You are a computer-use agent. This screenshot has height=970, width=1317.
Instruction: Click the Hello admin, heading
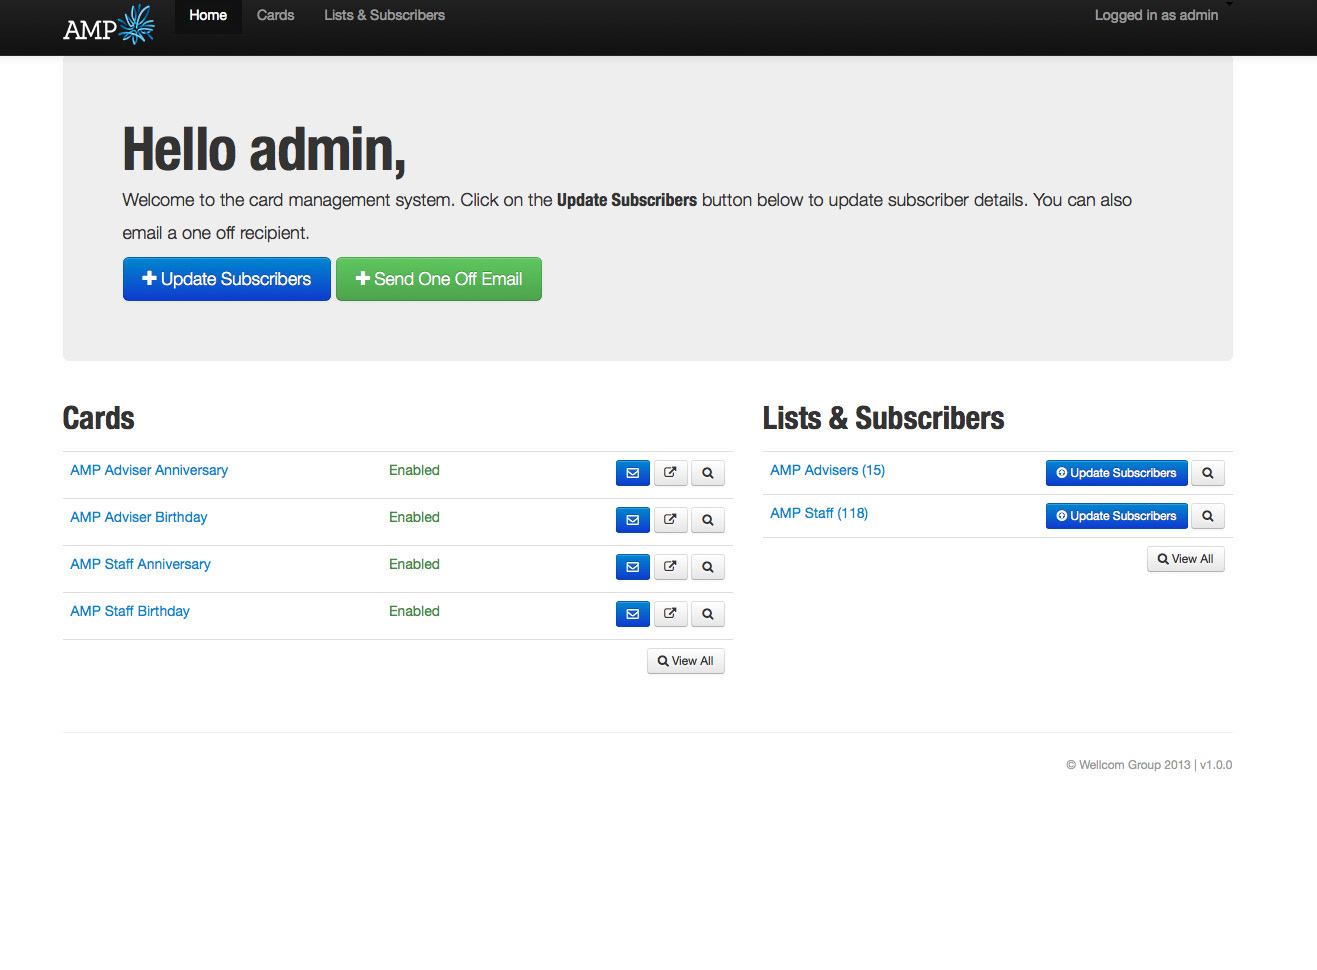264,150
